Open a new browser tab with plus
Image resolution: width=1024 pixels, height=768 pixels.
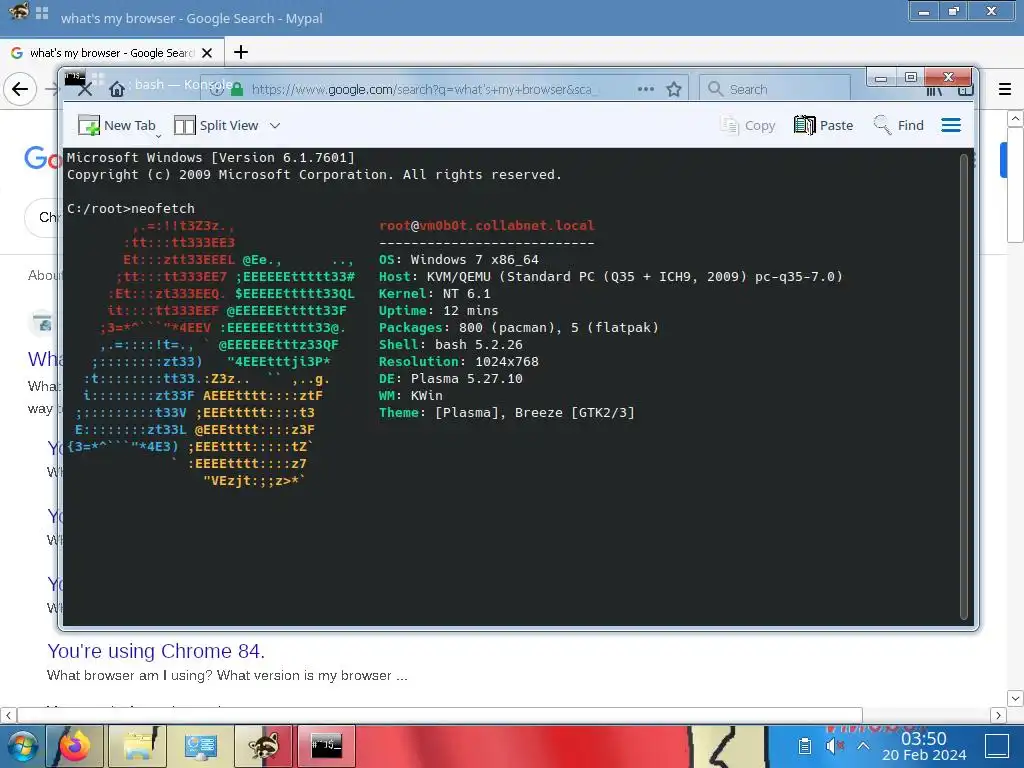(x=241, y=52)
